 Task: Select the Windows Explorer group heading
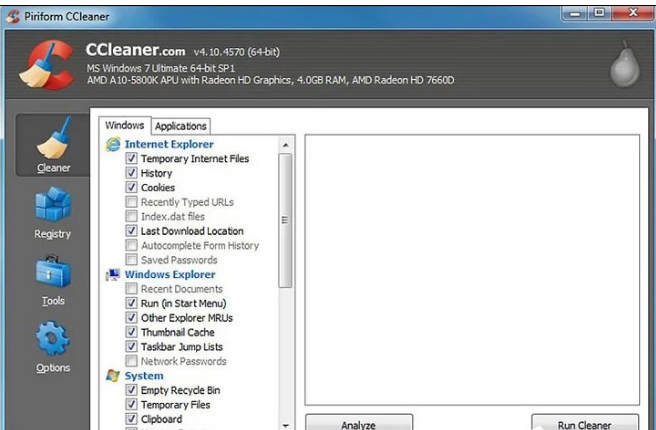point(170,275)
